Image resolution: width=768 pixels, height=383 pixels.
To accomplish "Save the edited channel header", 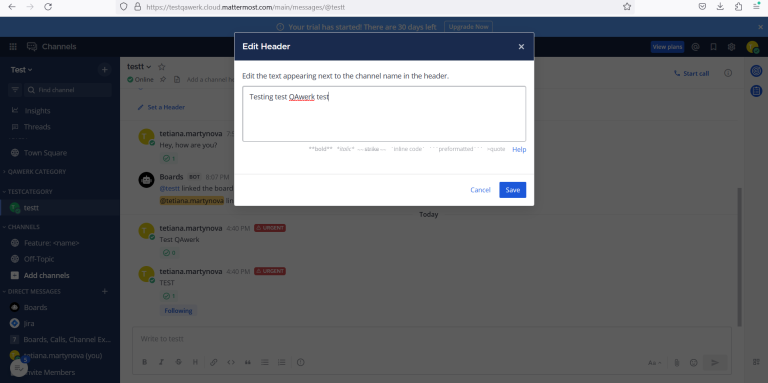I will click(x=512, y=190).
